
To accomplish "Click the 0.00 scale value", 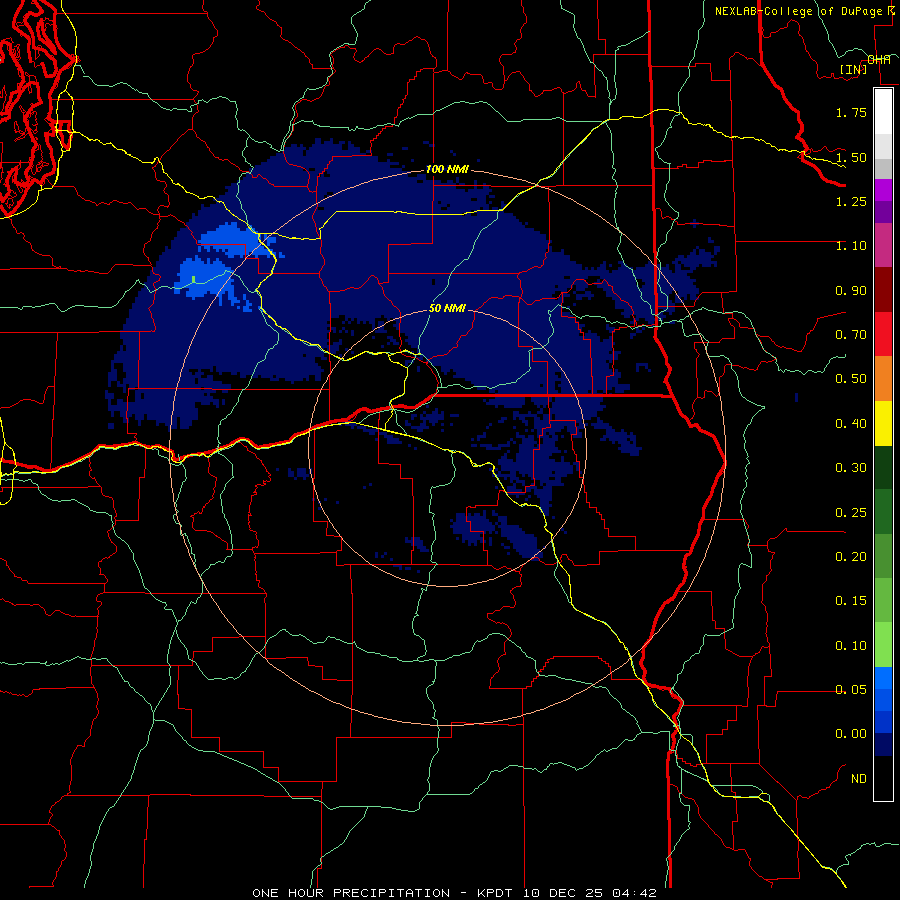I will pyautogui.click(x=851, y=734).
